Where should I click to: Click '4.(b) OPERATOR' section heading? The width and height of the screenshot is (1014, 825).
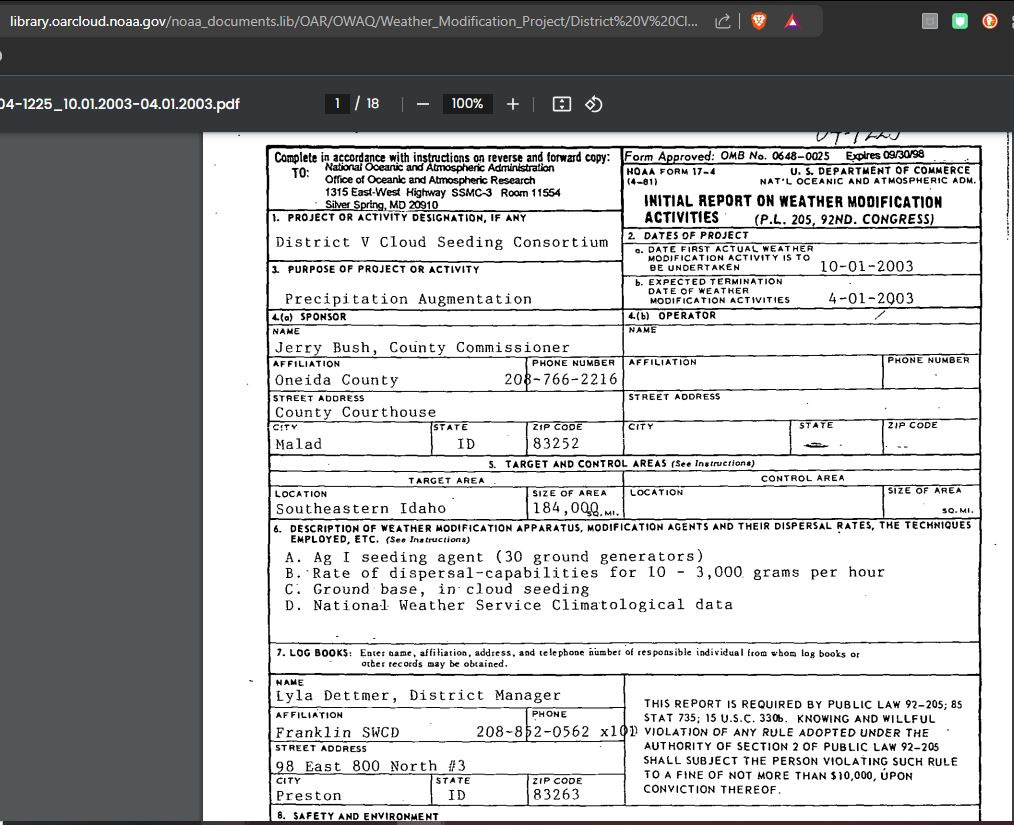coord(672,316)
